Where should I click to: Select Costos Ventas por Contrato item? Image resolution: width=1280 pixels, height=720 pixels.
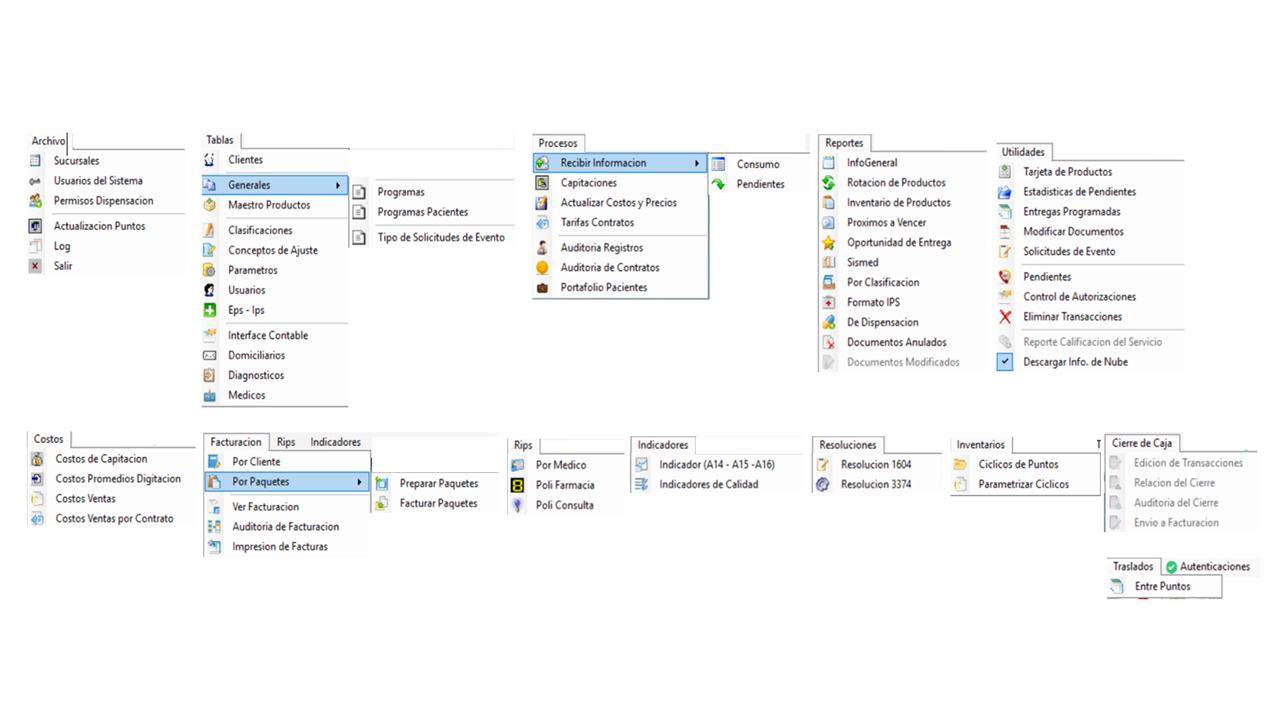coord(114,519)
